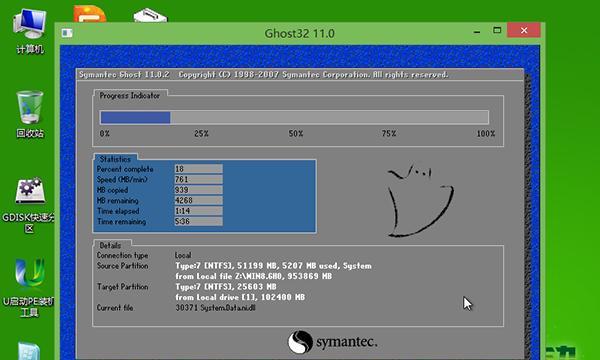Image resolution: width=600 pixels, height=360 pixels.
Task: Click the Speed value 761
Action: (x=199, y=179)
